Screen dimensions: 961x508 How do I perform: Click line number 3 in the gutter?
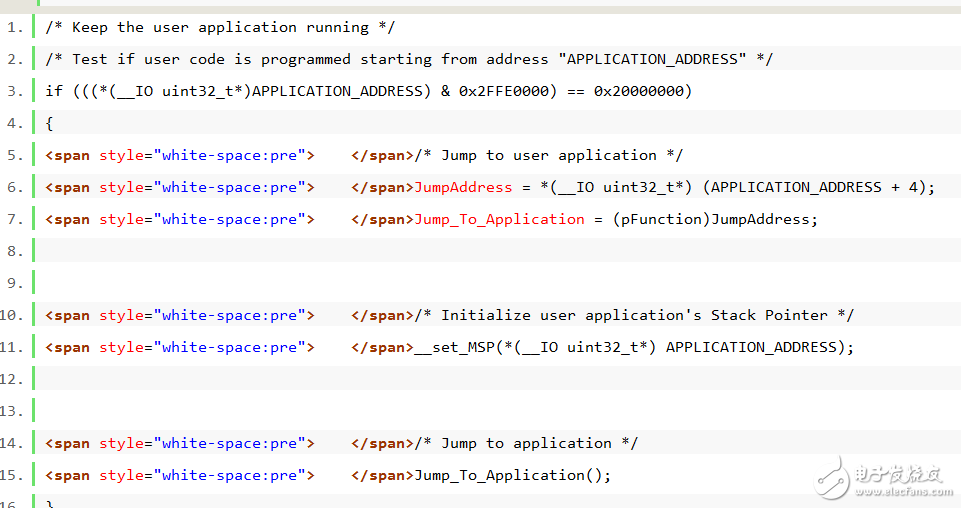15,92
